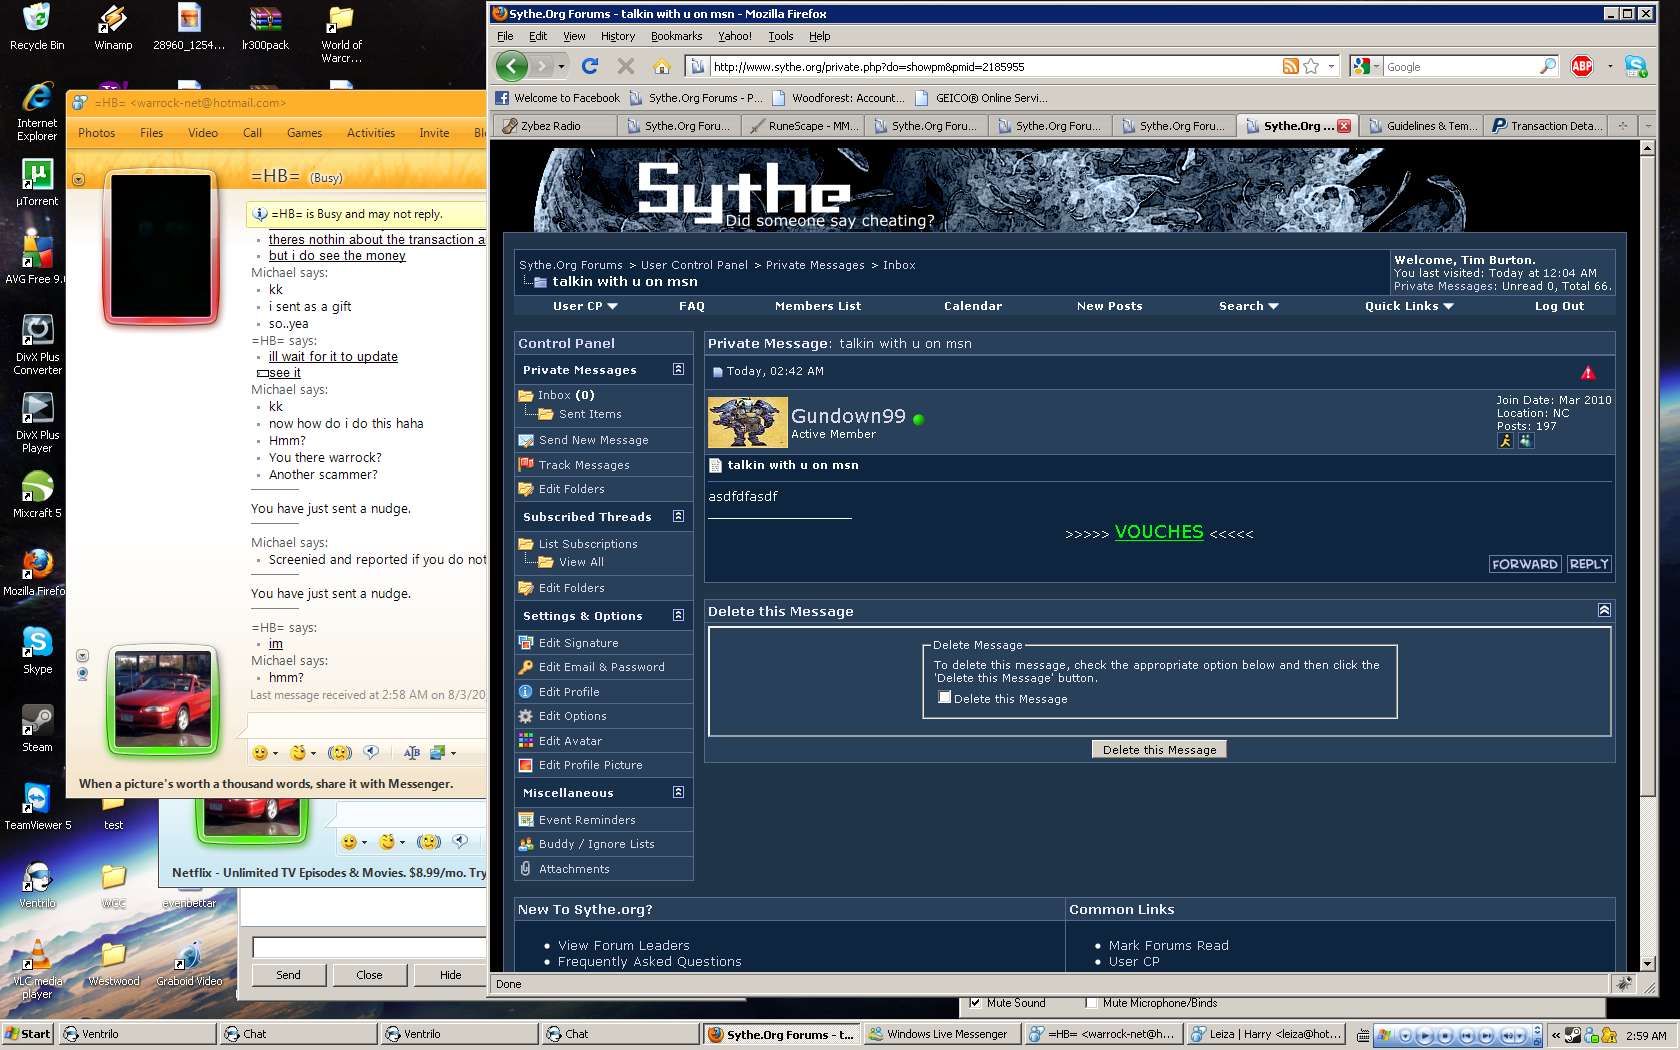Click the Google search input box
Viewport: 1680px width, 1050px height.
tap(1461, 66)
